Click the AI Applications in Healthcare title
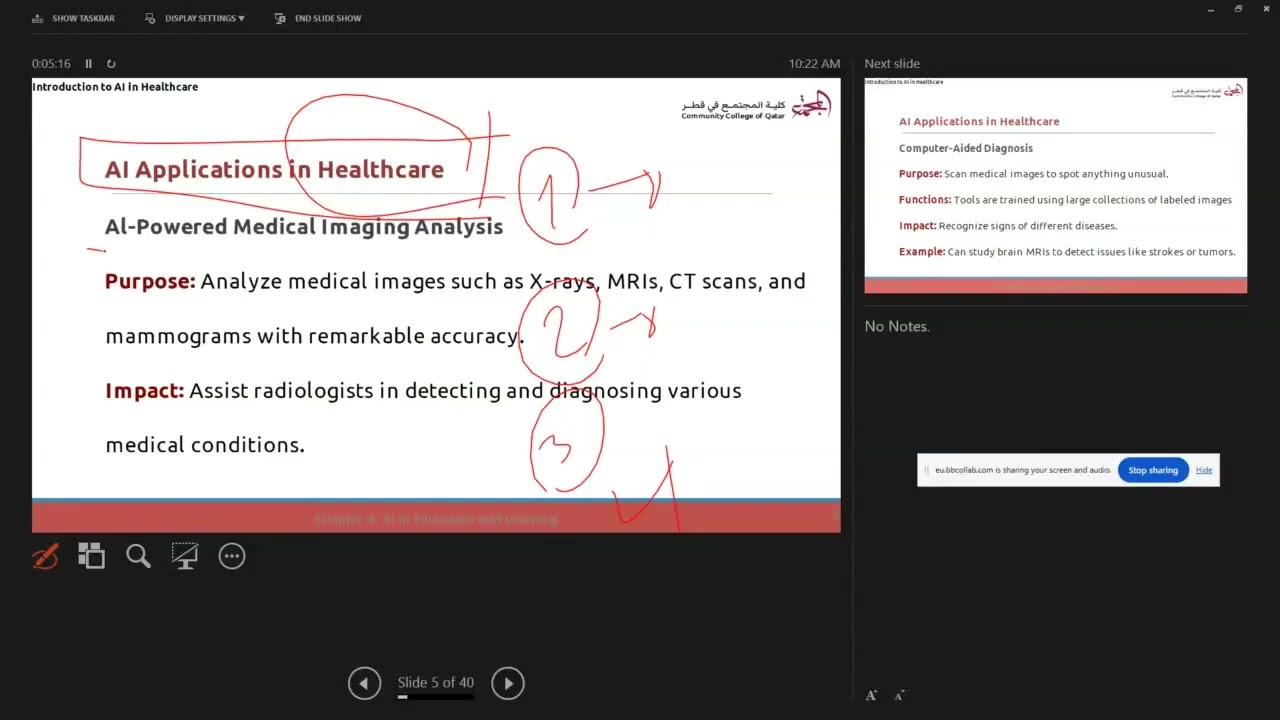 pyautogui.click(x=274, y=169)
